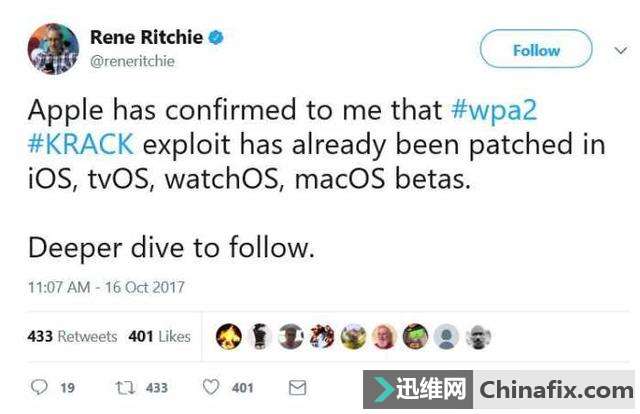Open Rene Ritchie's profile avatar
Screen dimensions: 640x414
(53, 49)
